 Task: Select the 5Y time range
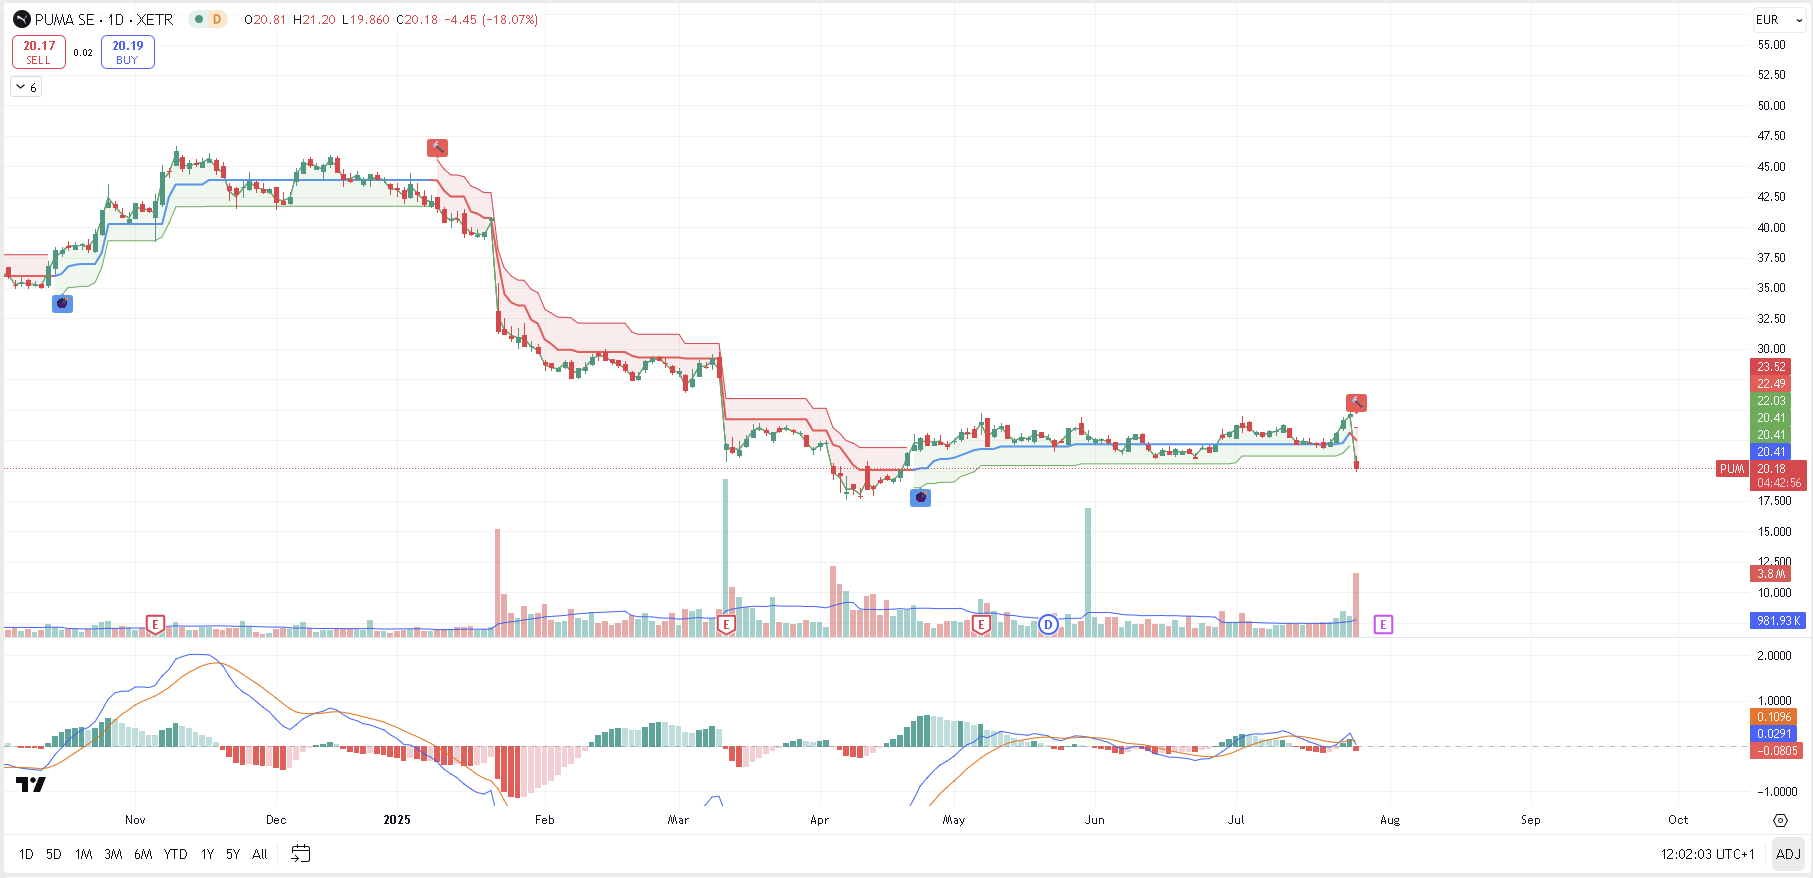(233, 854)
